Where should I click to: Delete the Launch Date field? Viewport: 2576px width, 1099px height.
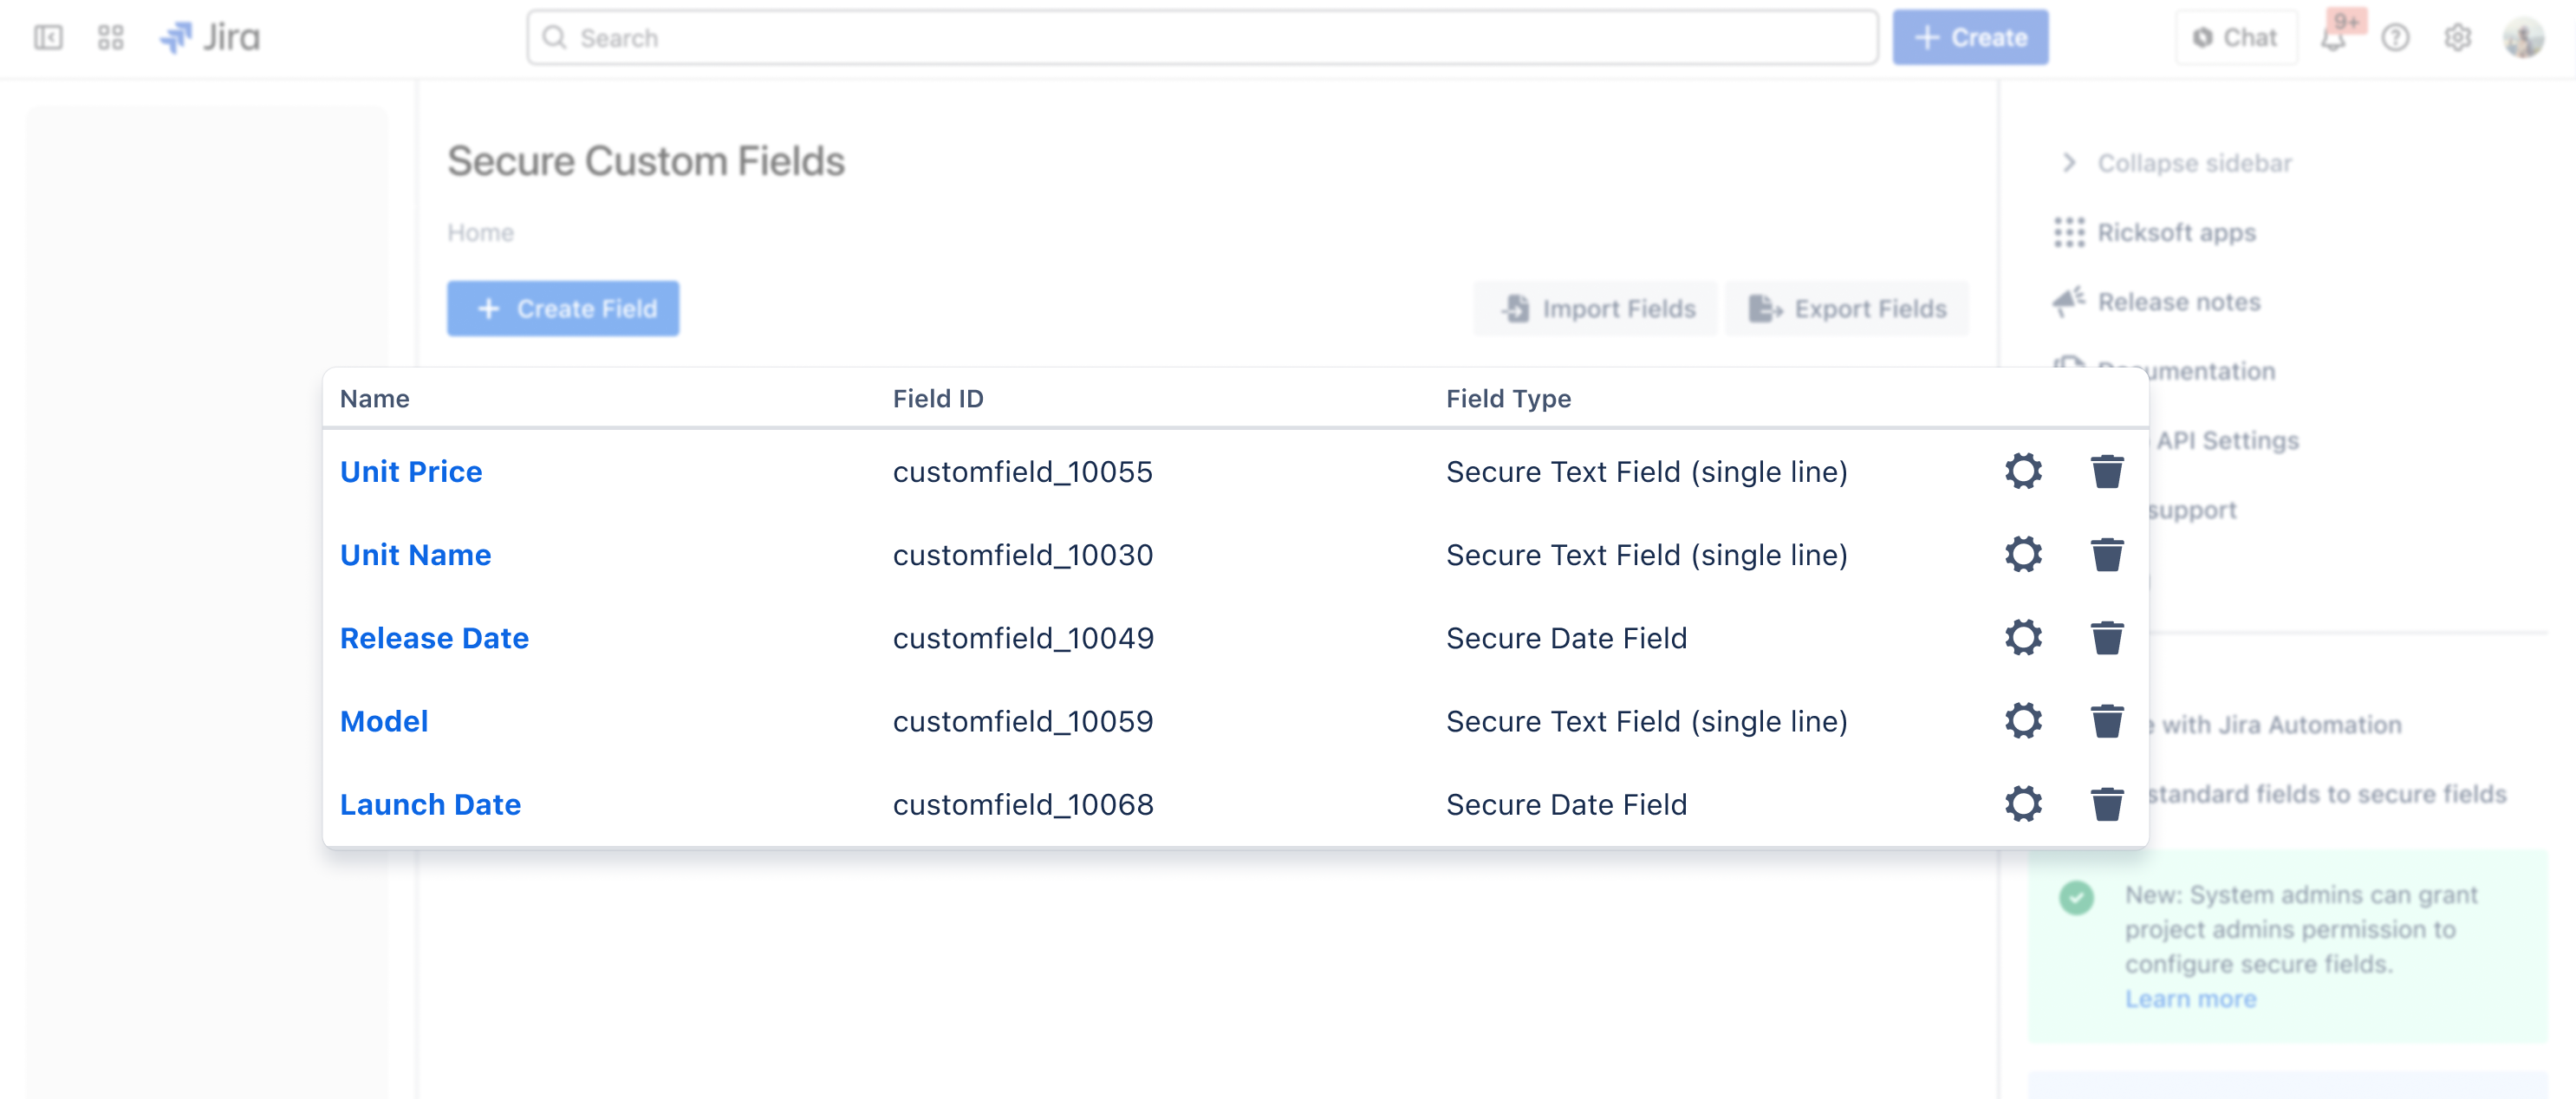point(2108,804)
